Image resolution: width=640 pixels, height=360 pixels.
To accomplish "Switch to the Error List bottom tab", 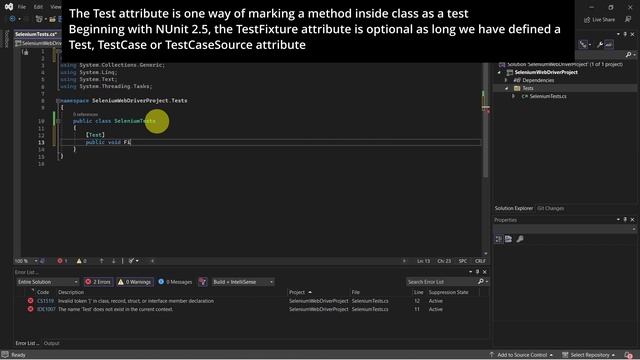I will [27, 343].
